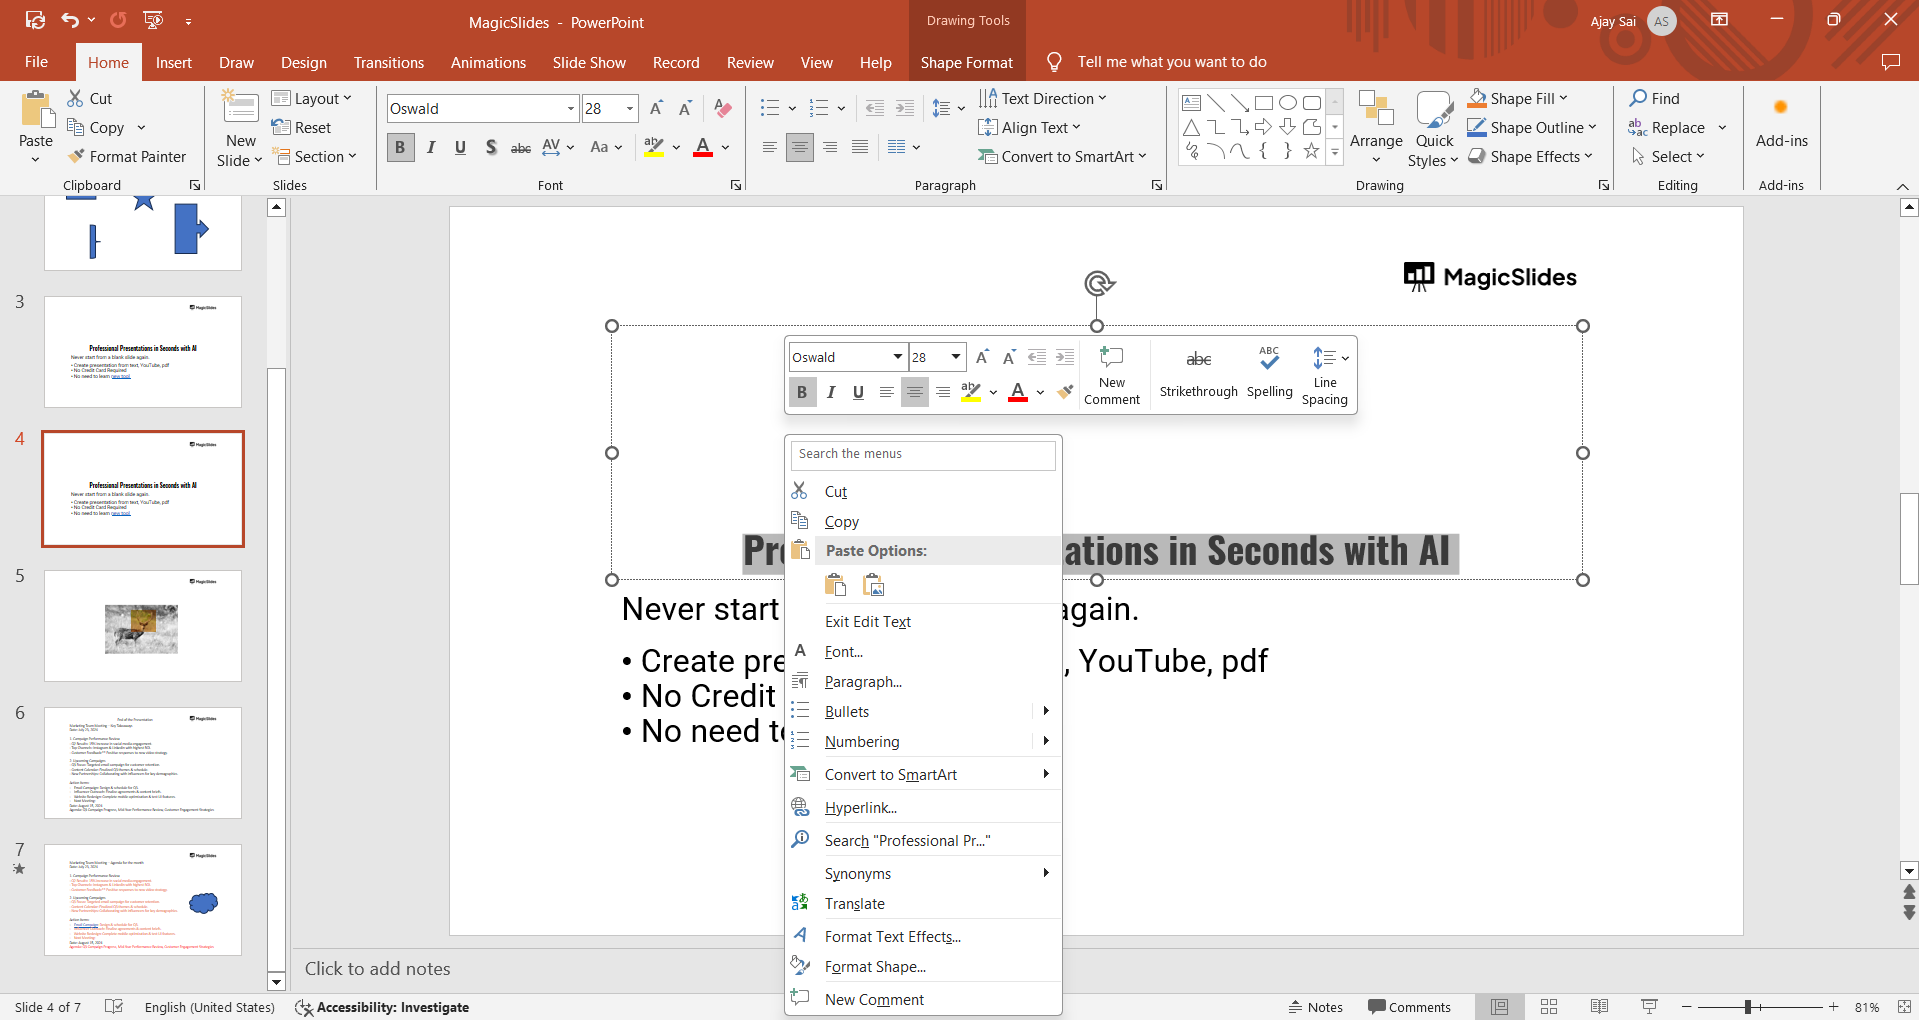Viewport: 1919px width, 1020px height.
Task: Run Spelling check from mini toolbar
Action: pyautogui.click(x=1269, y=373)
